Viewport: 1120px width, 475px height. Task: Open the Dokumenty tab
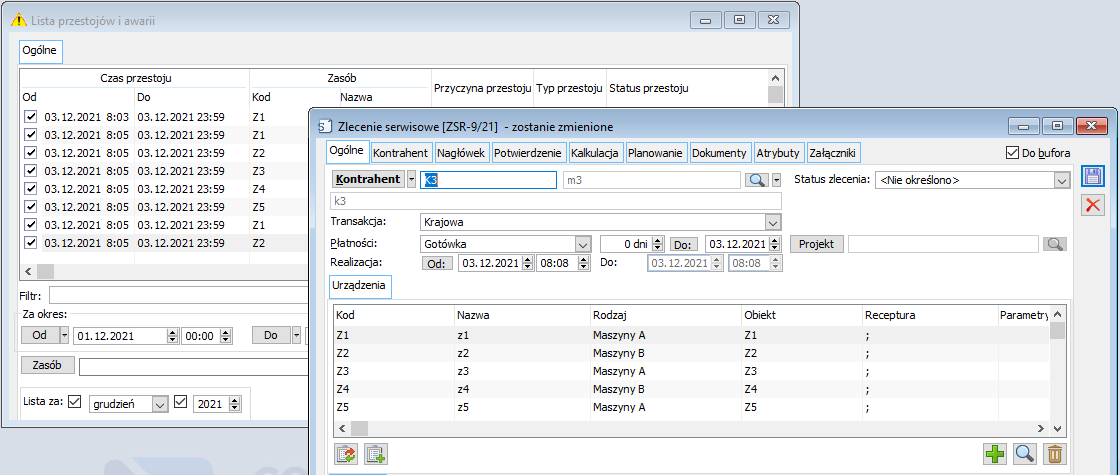point(720,153)
